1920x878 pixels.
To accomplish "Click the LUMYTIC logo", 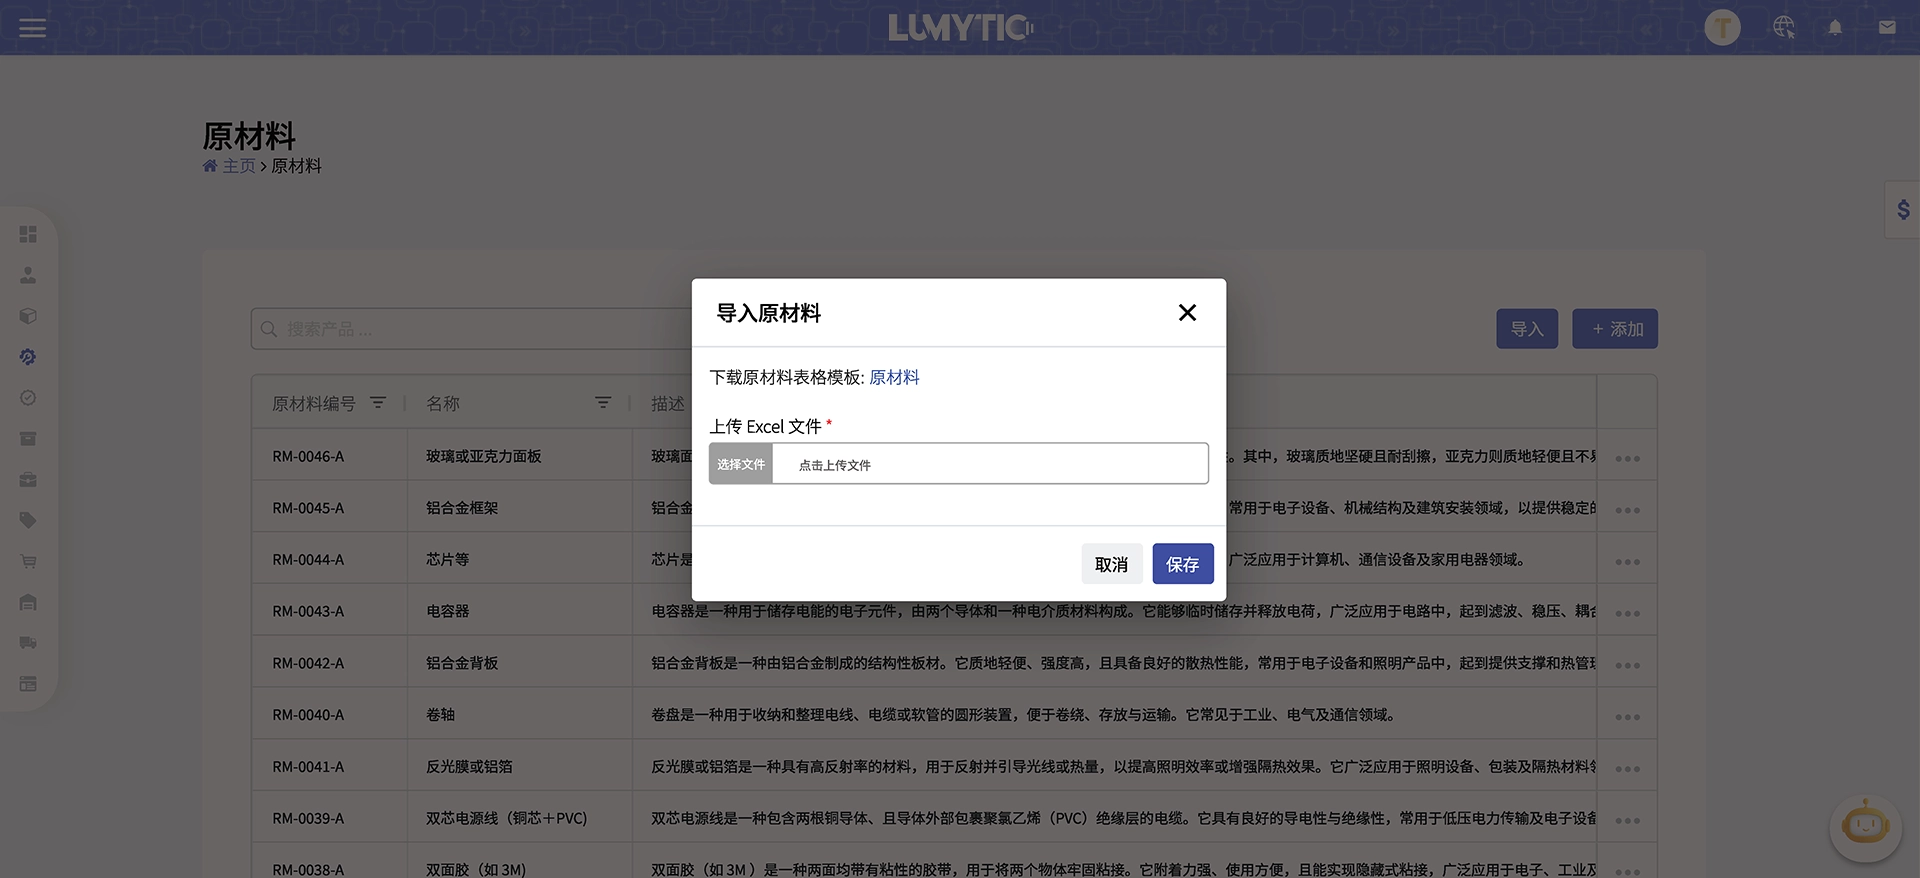I will tap(960, 27).
